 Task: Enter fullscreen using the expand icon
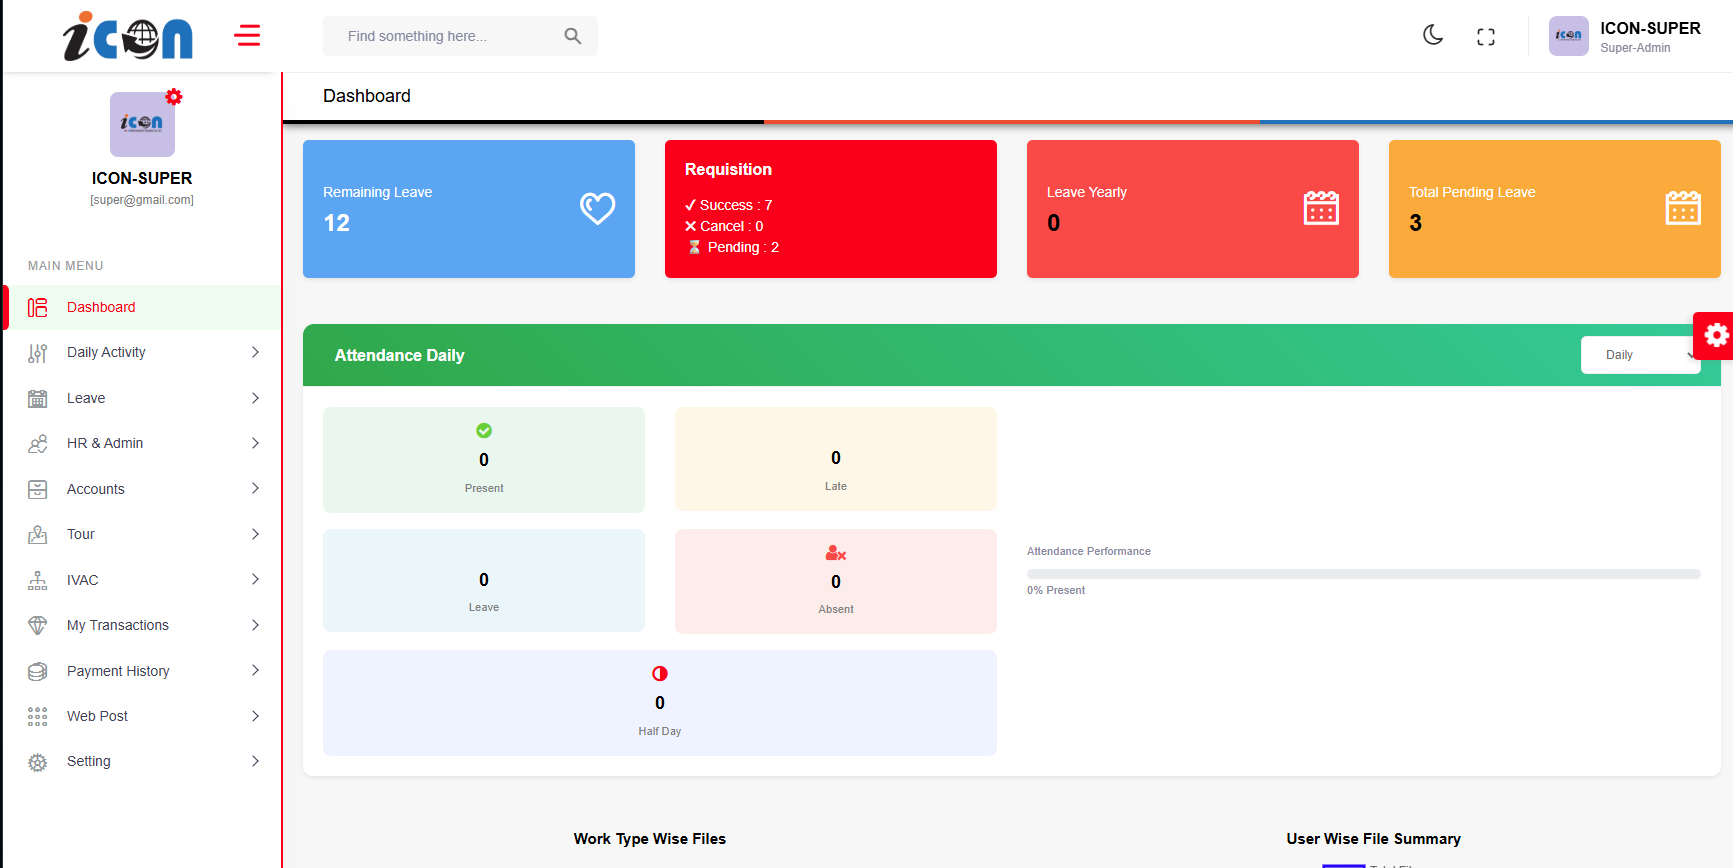[1486, 37]
